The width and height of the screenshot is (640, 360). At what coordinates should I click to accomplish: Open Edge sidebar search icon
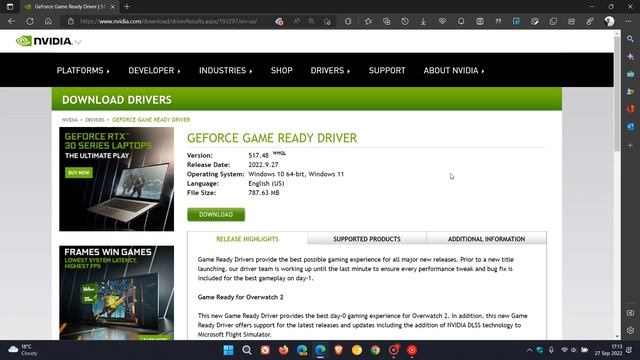tap(631, 39)
